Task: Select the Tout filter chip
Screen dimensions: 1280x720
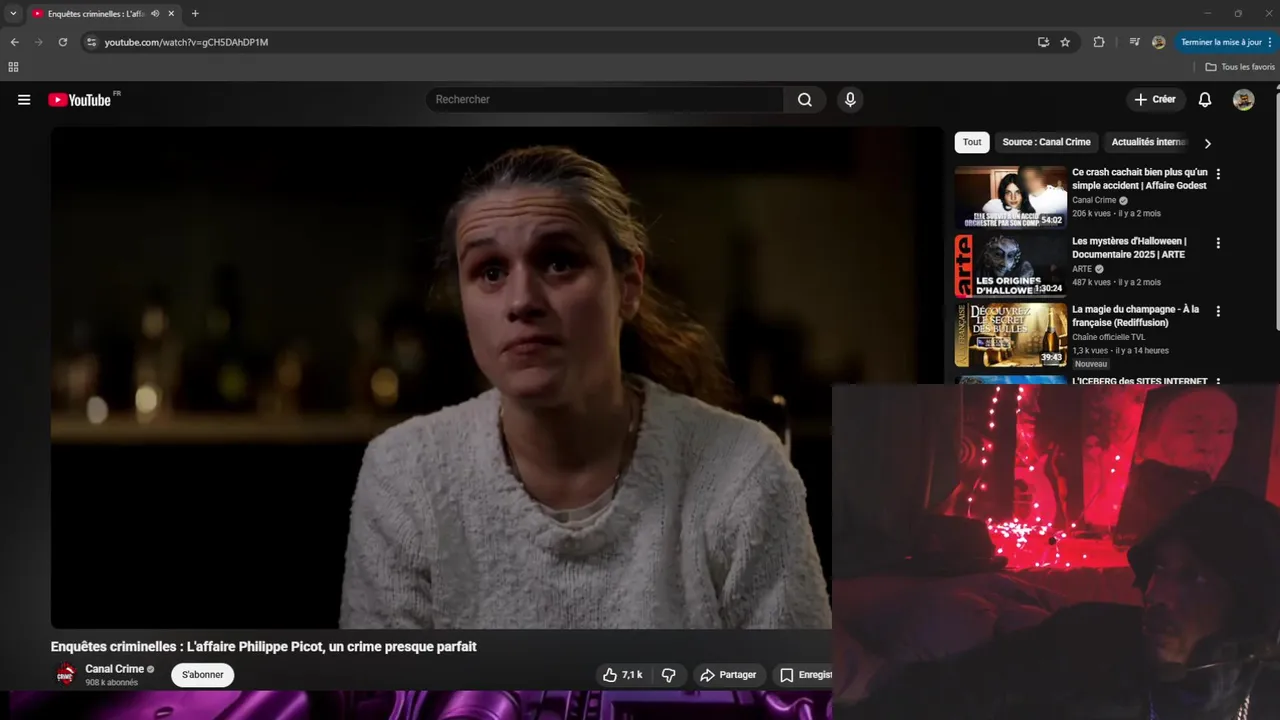Action: pos(972,142)
